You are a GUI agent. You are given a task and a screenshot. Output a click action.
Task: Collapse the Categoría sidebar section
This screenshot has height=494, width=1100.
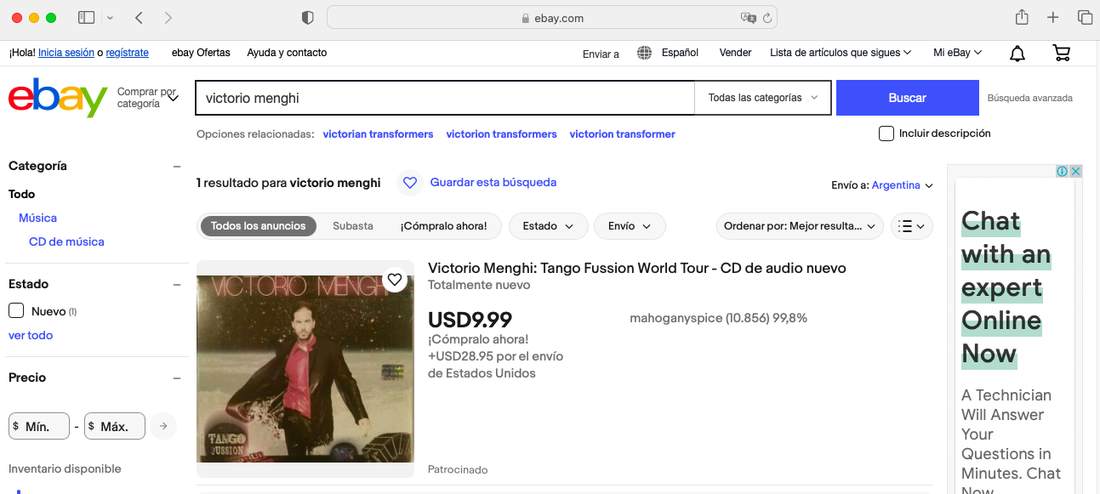tap(177, 166)
